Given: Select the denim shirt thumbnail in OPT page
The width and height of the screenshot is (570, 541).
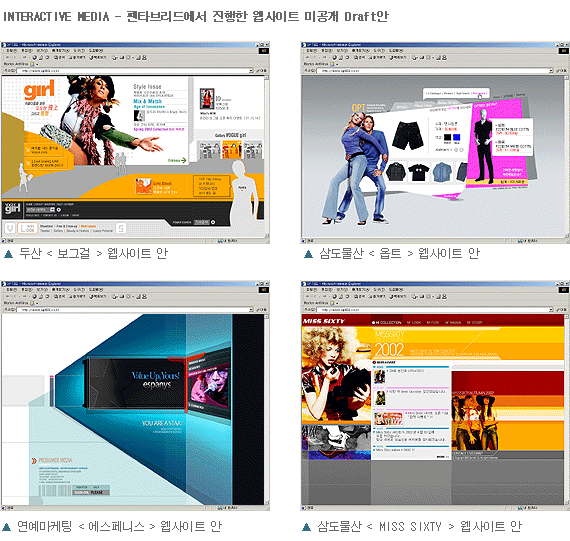Looking at the screenshot, I should (x=442, y=172).
